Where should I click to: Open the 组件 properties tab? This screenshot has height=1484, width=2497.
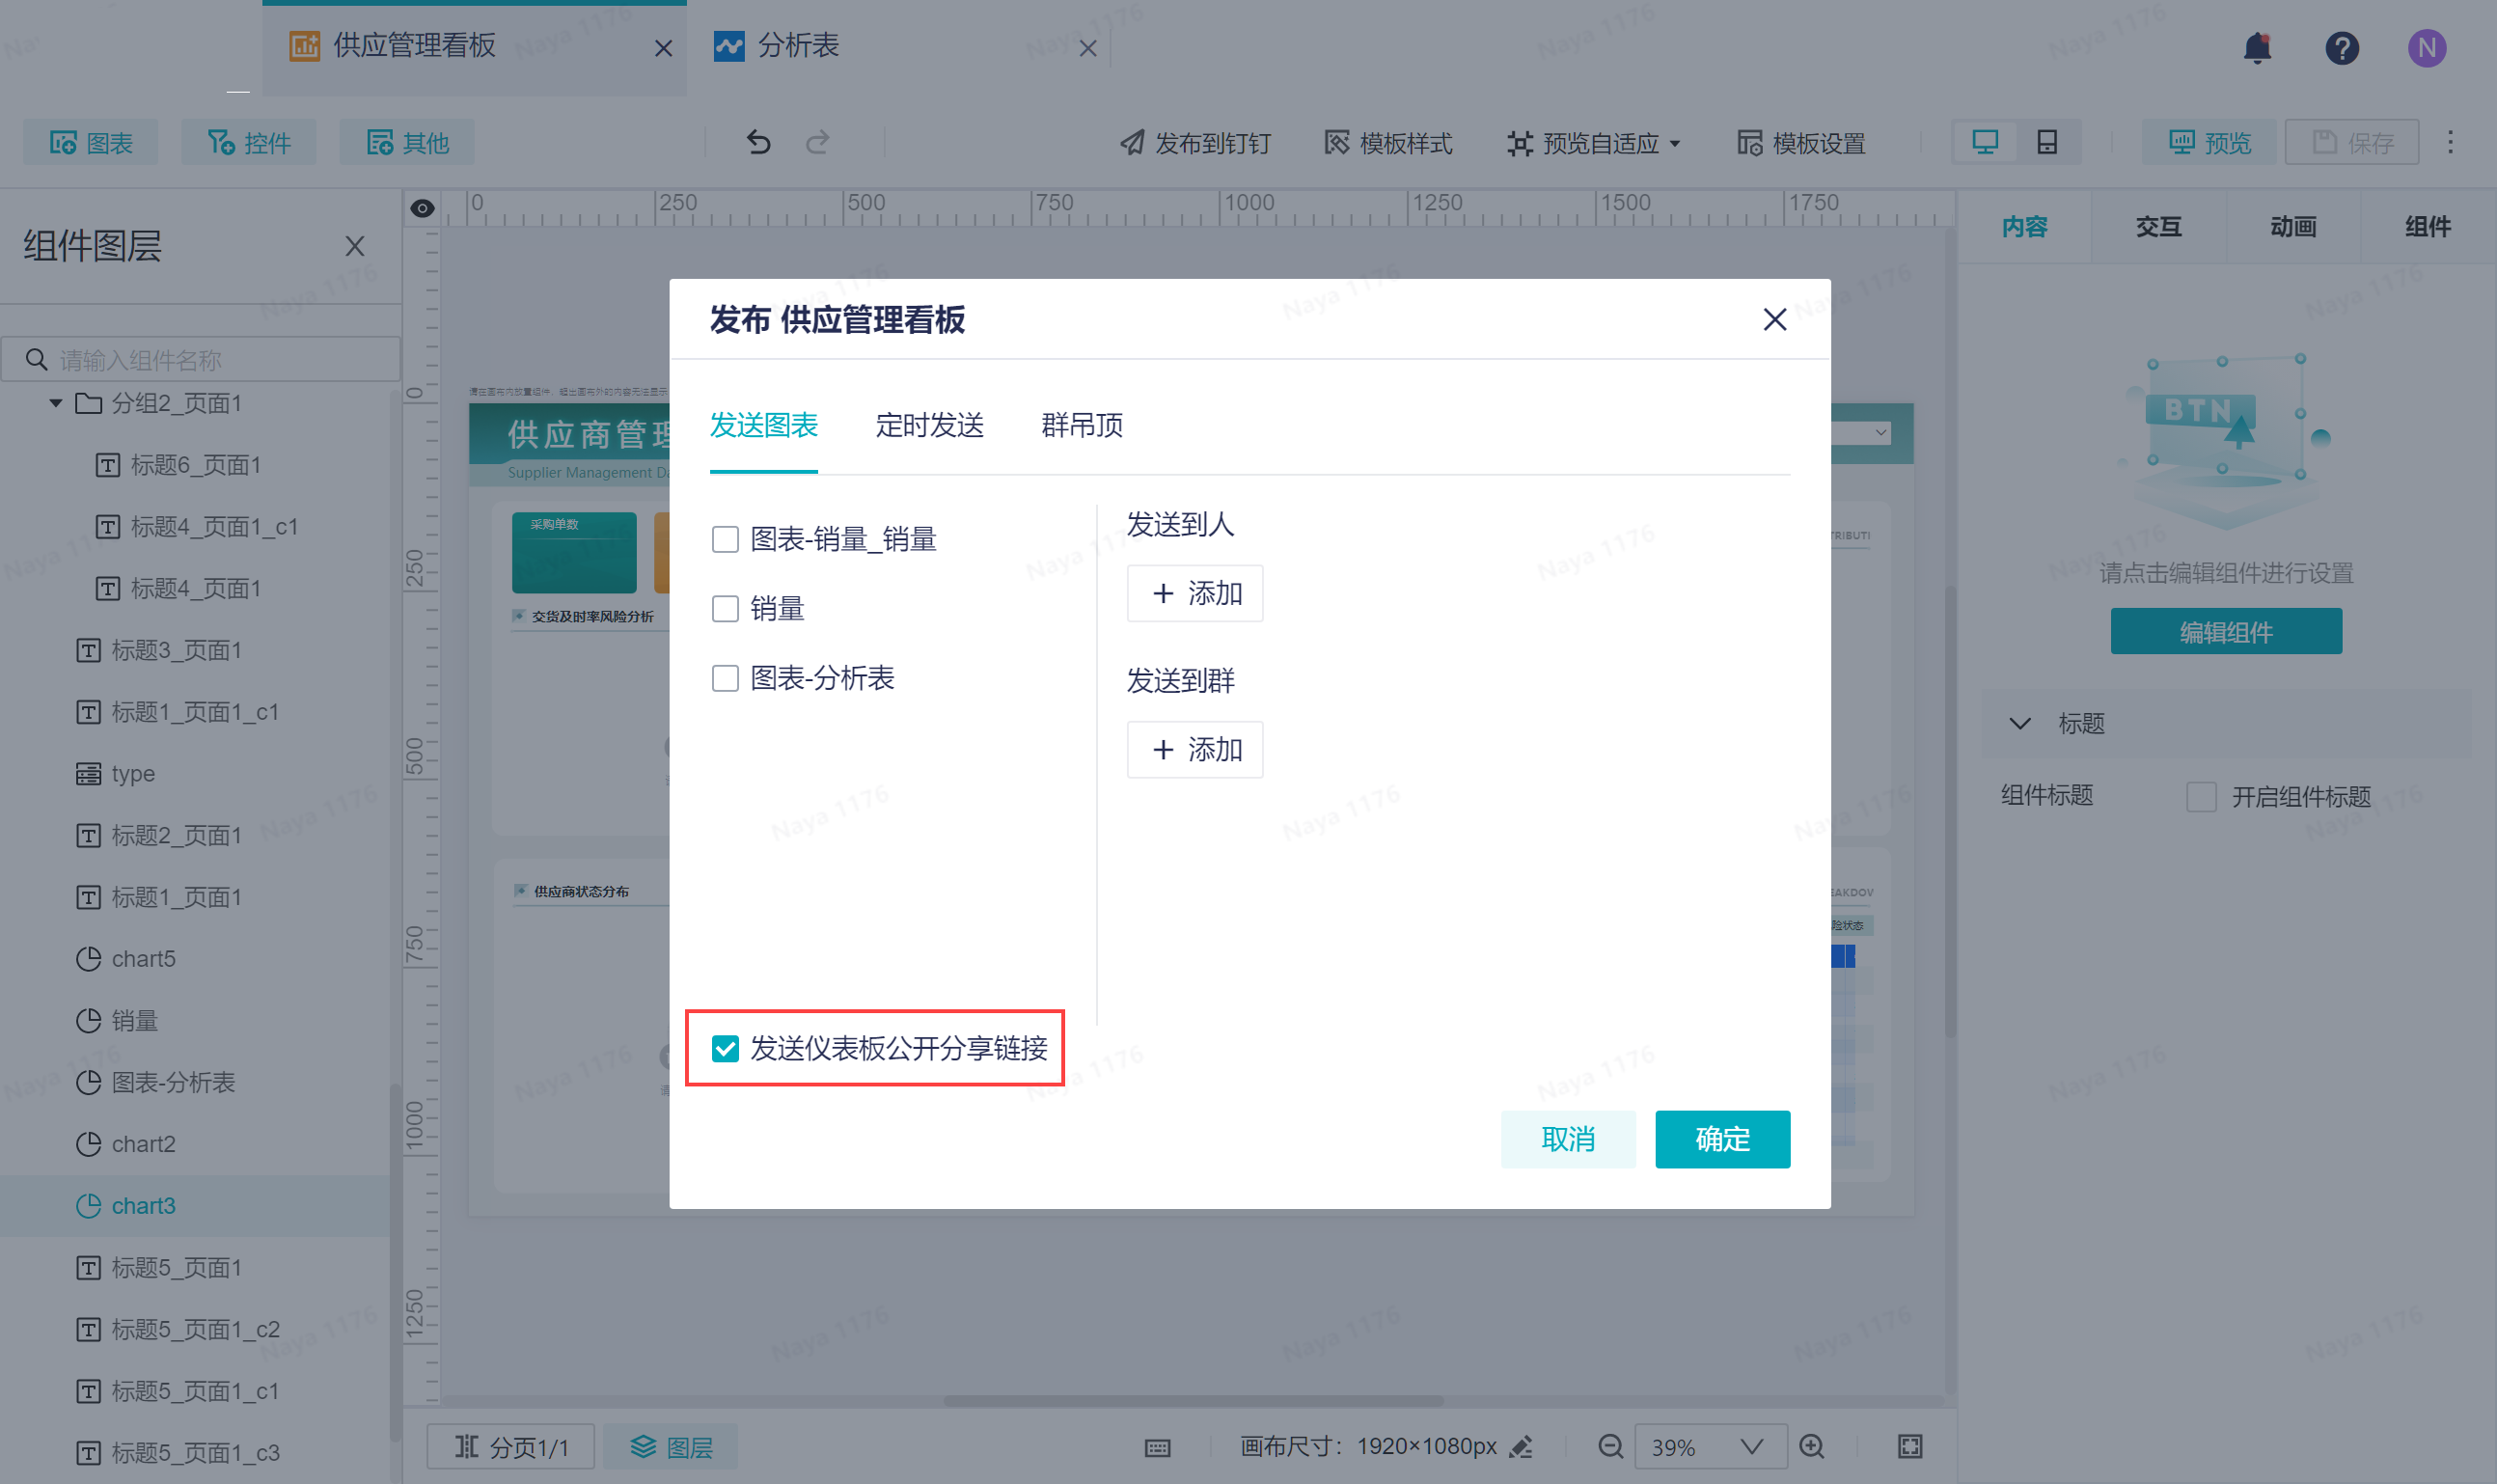pyautogui.click(x=2428, y=227)
